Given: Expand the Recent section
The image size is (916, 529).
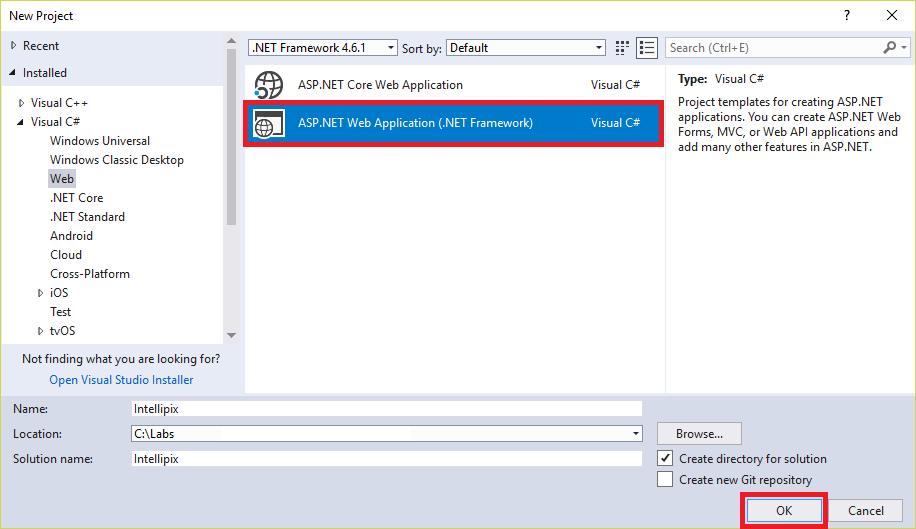Looking at the screenshot, I should point(13,46).
